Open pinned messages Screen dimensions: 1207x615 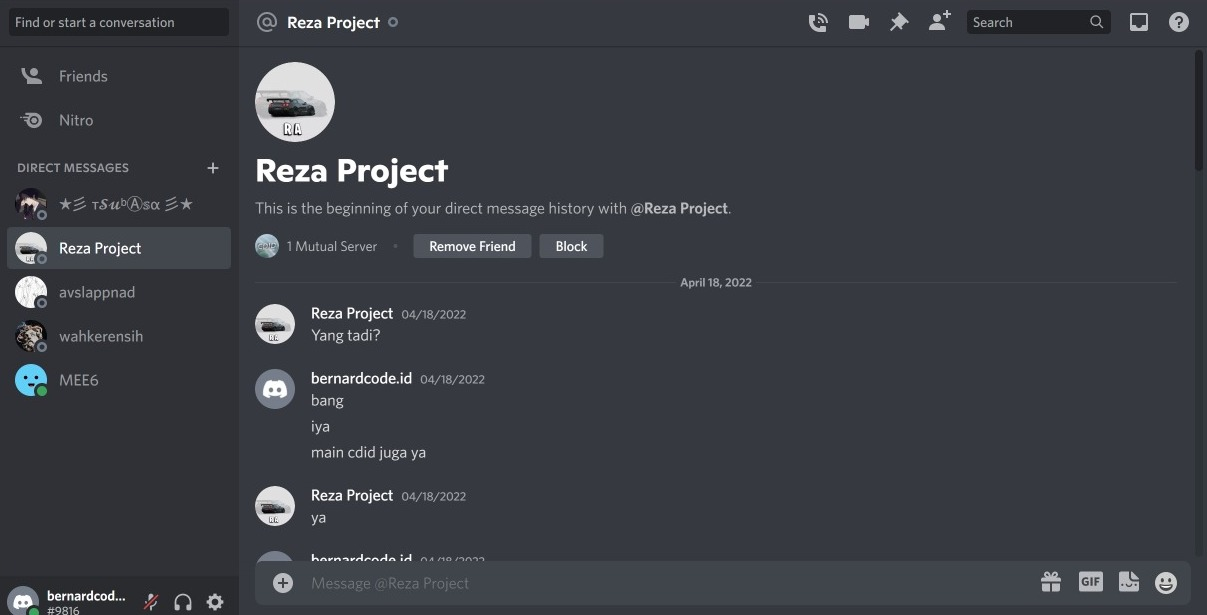pyautogui.click(x=899, y=22)
